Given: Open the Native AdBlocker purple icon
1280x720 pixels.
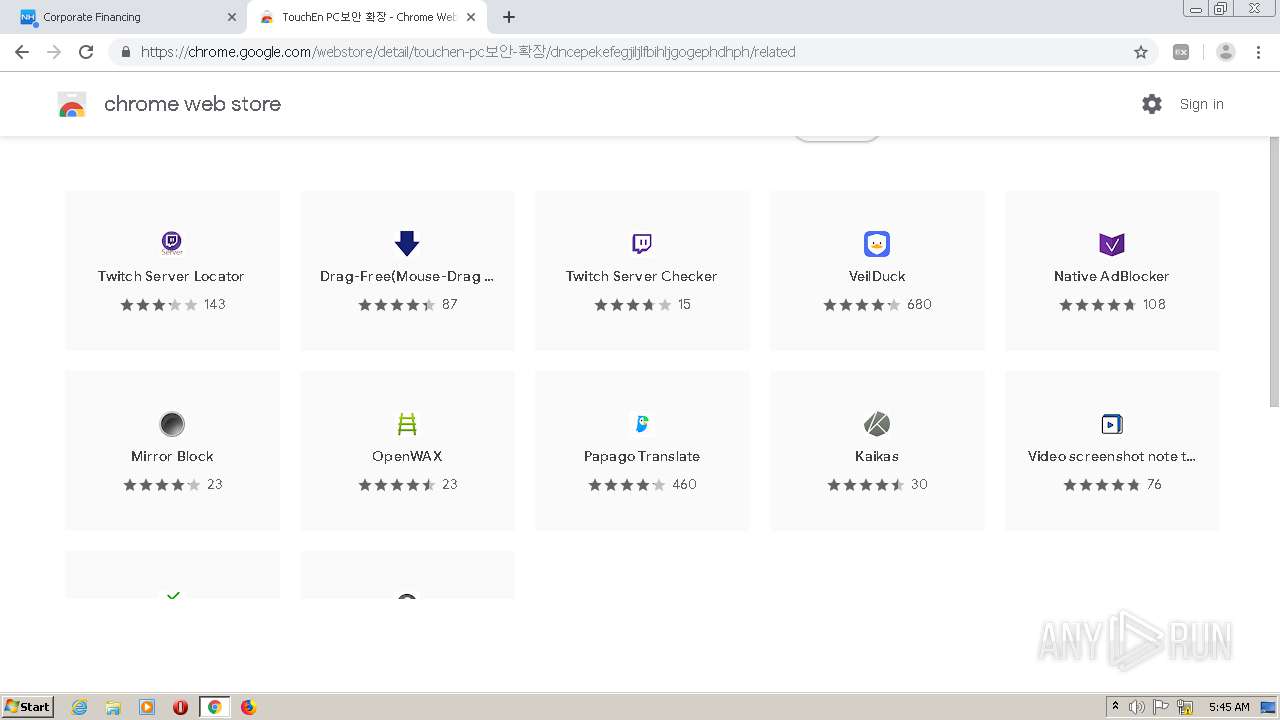Looking at the screenshot, I should (1112, 243).
